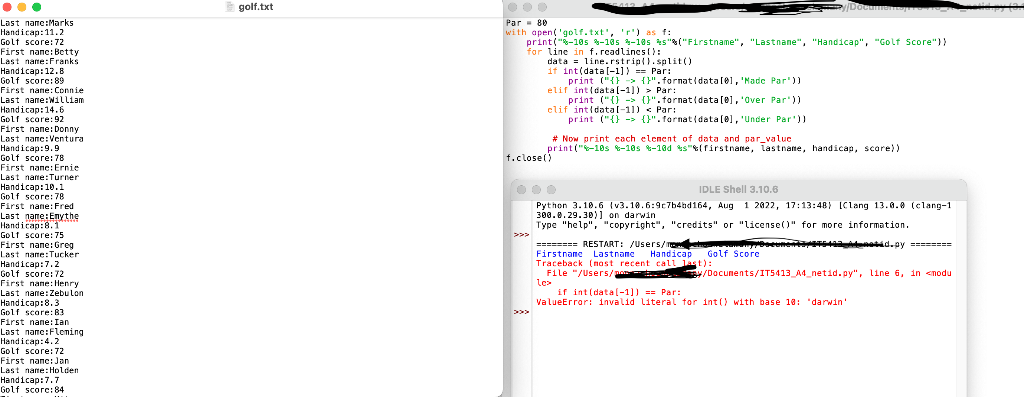
Task: Click the IDLE Shell 3.10.6 title bar
Action: [739, 189]
